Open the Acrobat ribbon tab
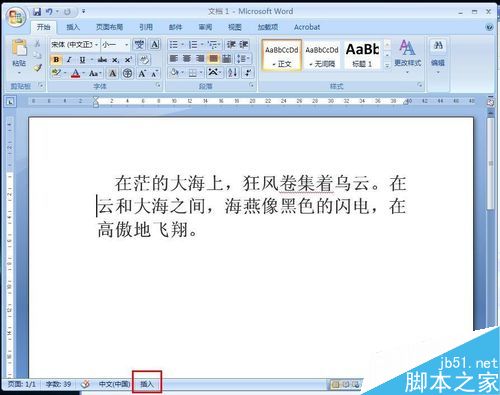This screenshot has height=395, width=500. click(x=307, y=27)
